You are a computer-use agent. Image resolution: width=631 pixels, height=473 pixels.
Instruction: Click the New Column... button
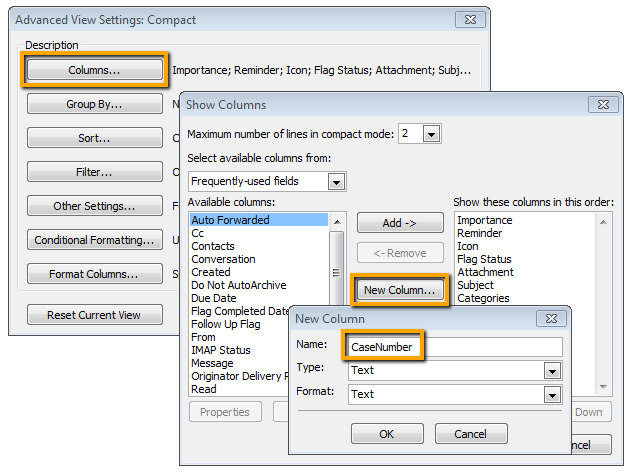[x=400, y=290]
